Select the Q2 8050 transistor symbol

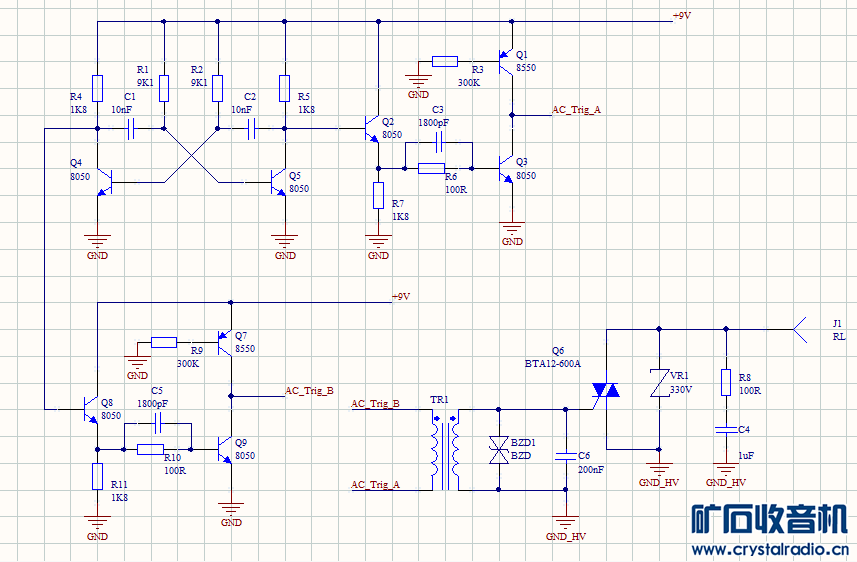point(372,129)
